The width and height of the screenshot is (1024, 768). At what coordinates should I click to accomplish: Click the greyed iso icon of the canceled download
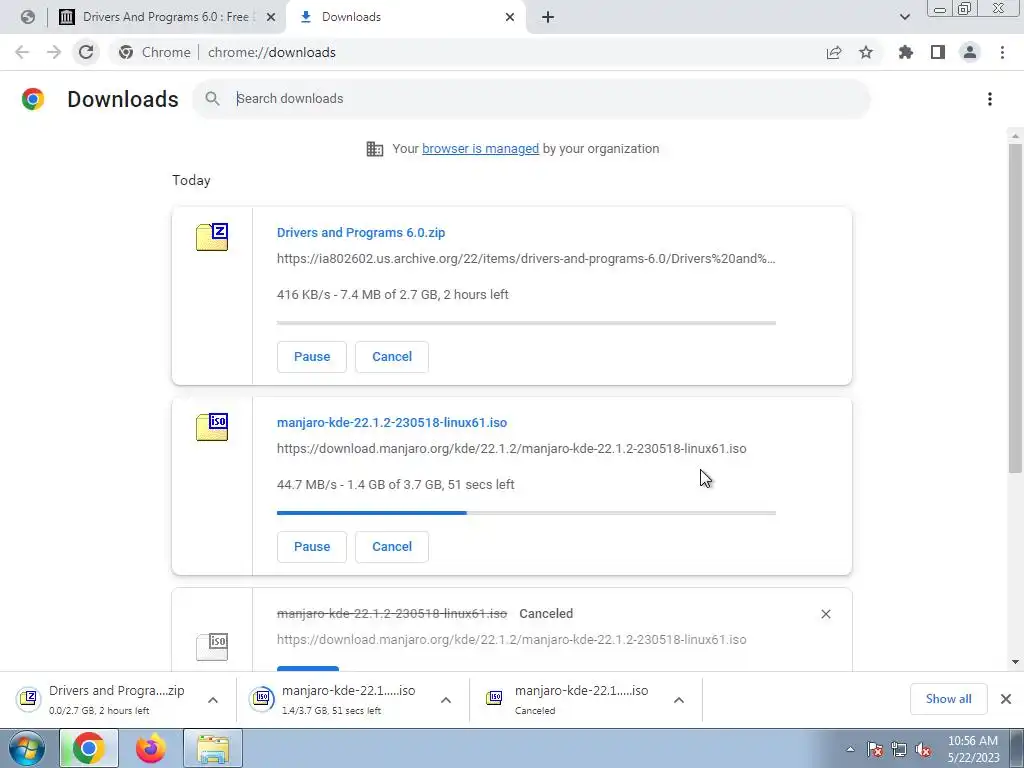click(212, 646)
